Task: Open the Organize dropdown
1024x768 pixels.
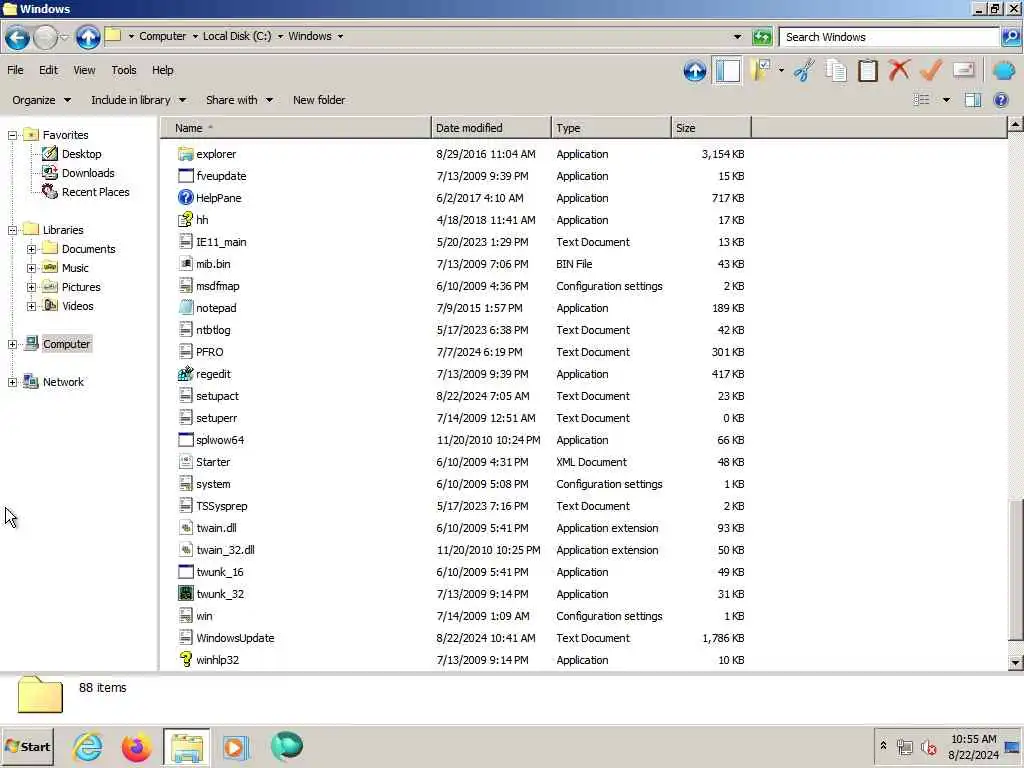Action: point(41,100)
